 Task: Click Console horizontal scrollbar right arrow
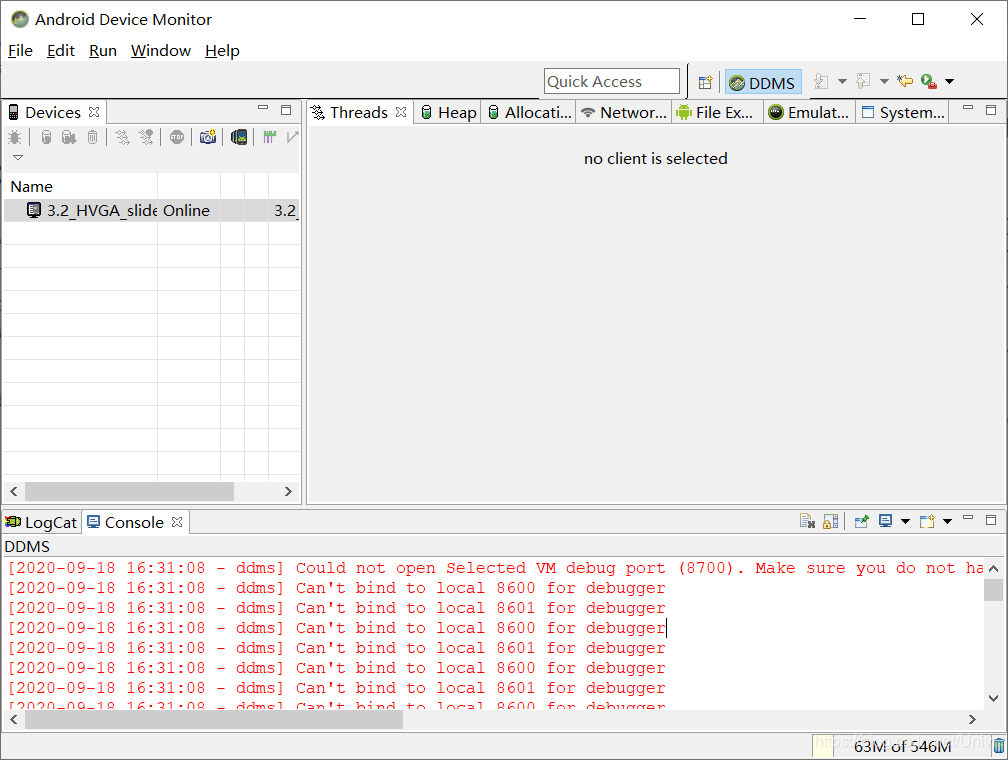click(x=972, y=719)
